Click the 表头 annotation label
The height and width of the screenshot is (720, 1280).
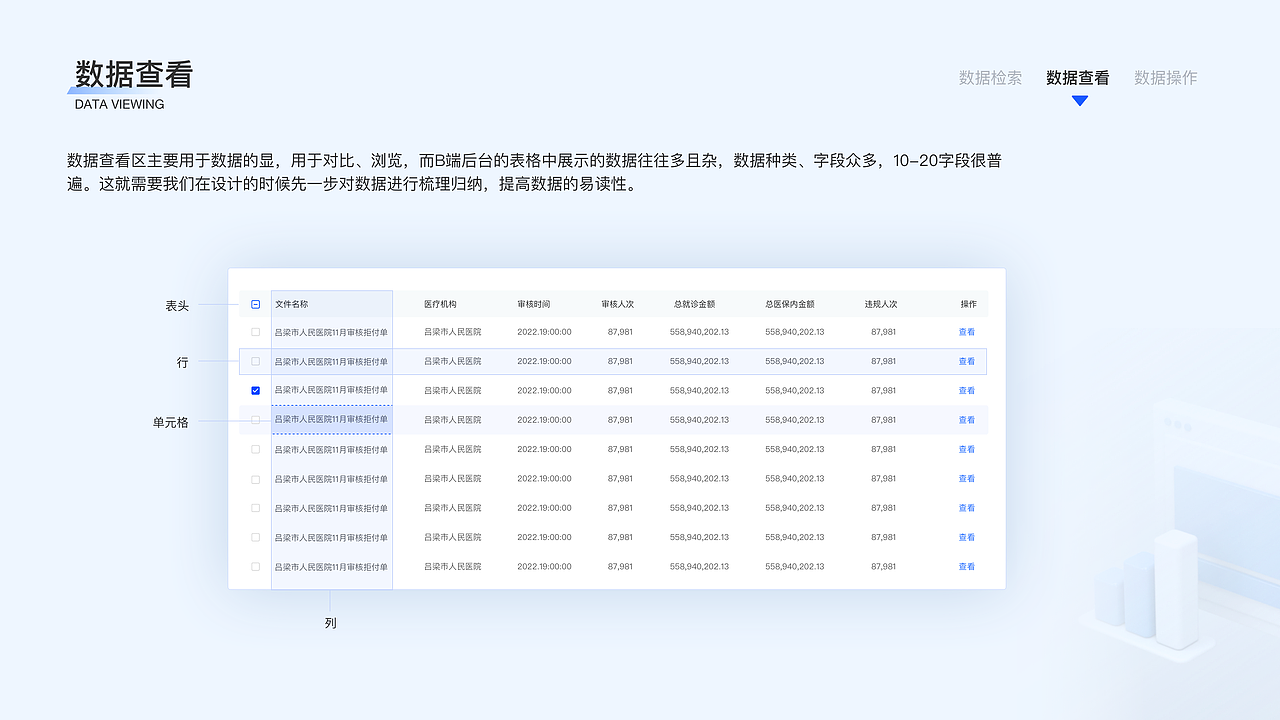(177, 306)
